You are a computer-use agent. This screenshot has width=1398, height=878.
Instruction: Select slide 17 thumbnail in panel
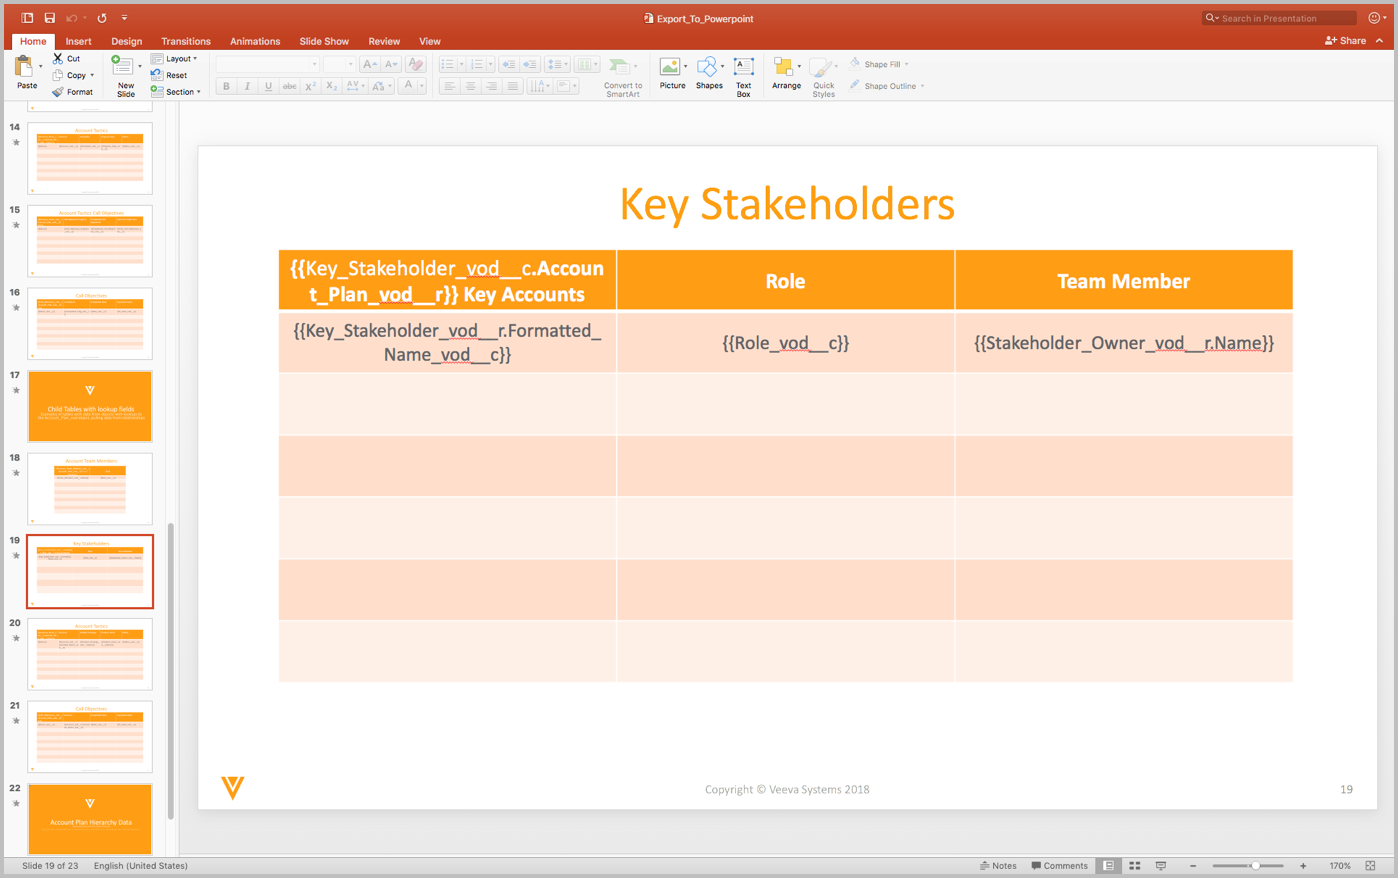coord(90,406)
